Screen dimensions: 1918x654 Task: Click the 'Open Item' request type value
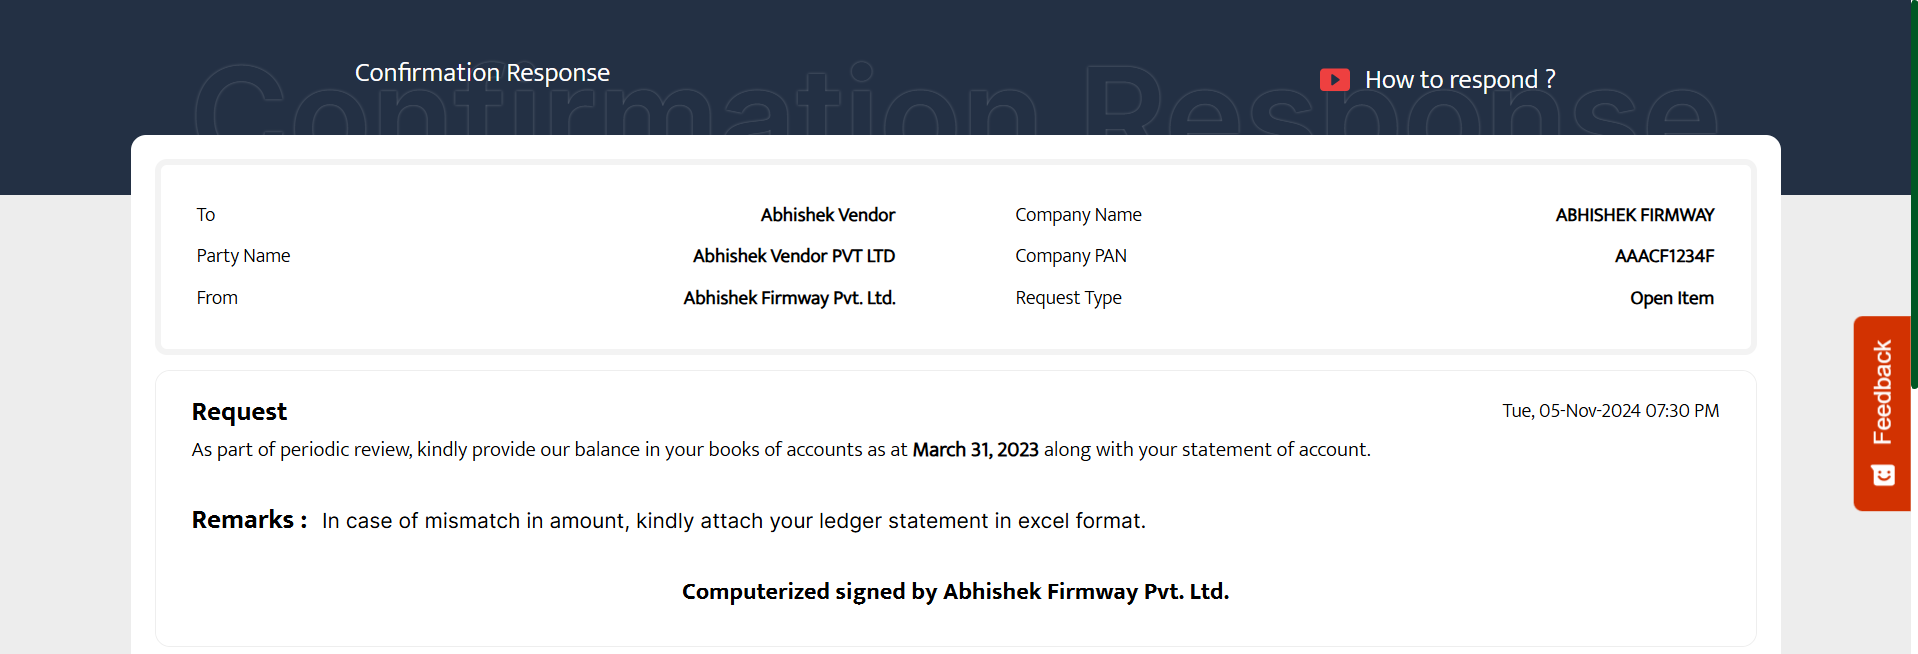point(1671,298)
